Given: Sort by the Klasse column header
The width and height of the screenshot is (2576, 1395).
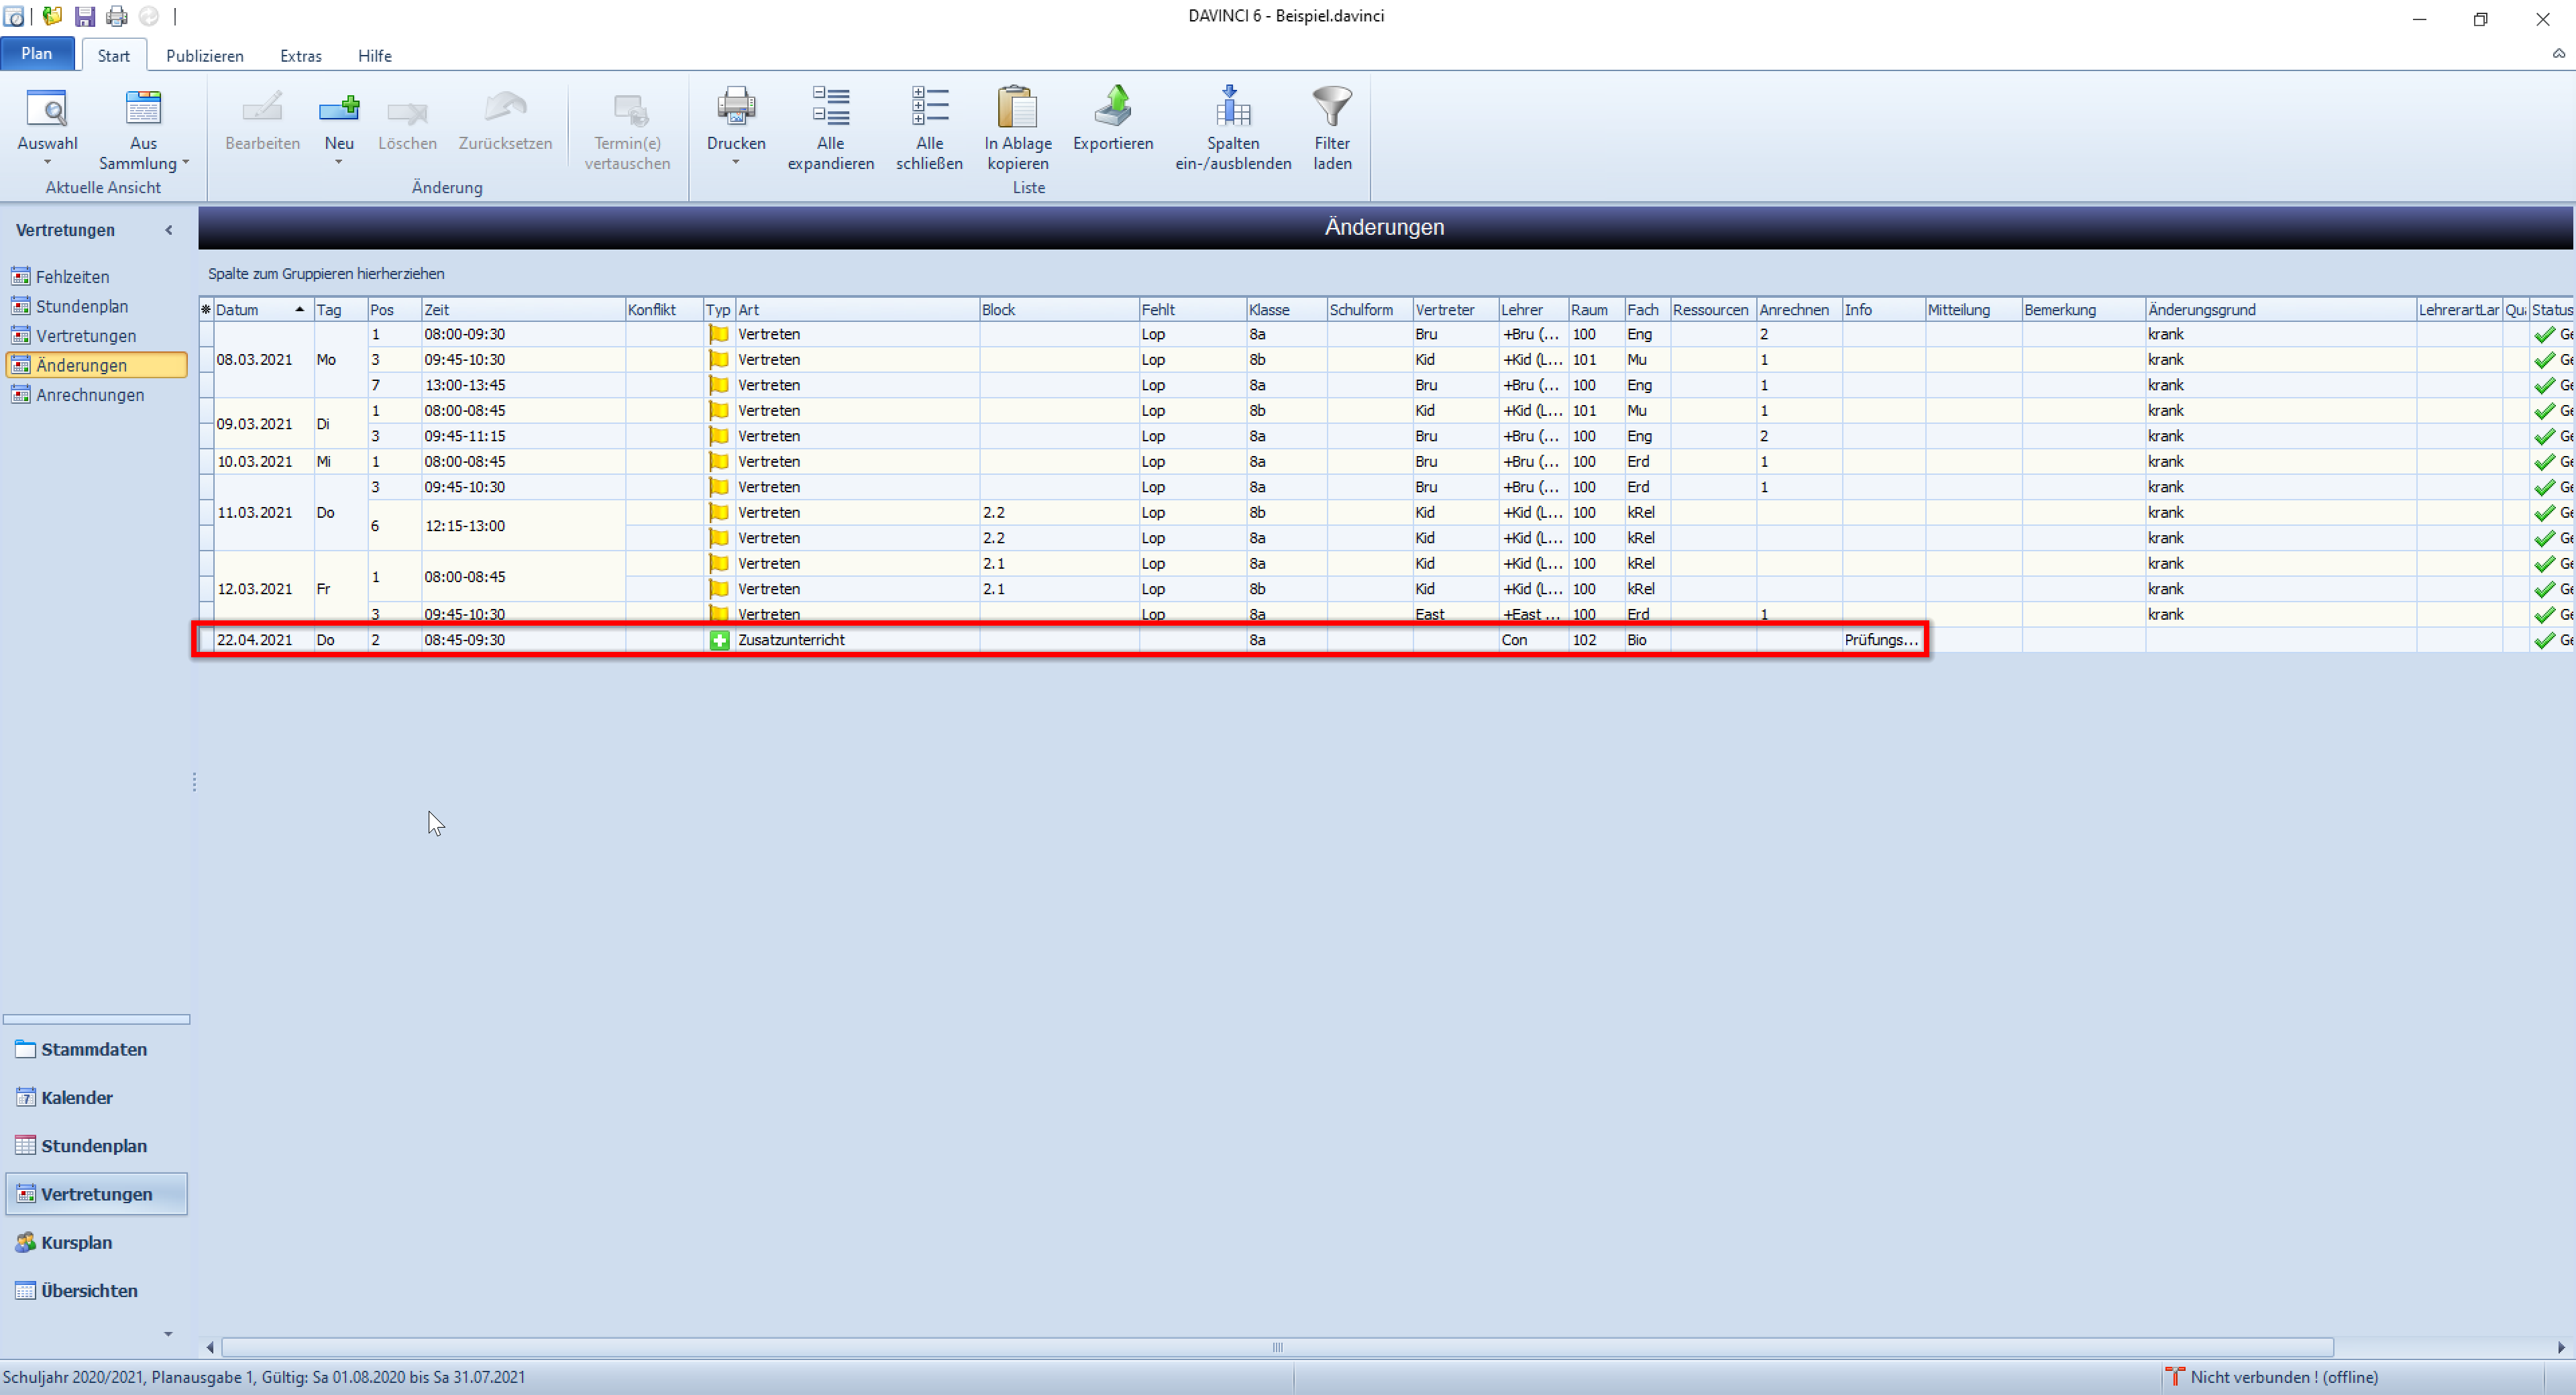Looking at the screenshot, I should pyautogui.click(x=1286, y=310).
